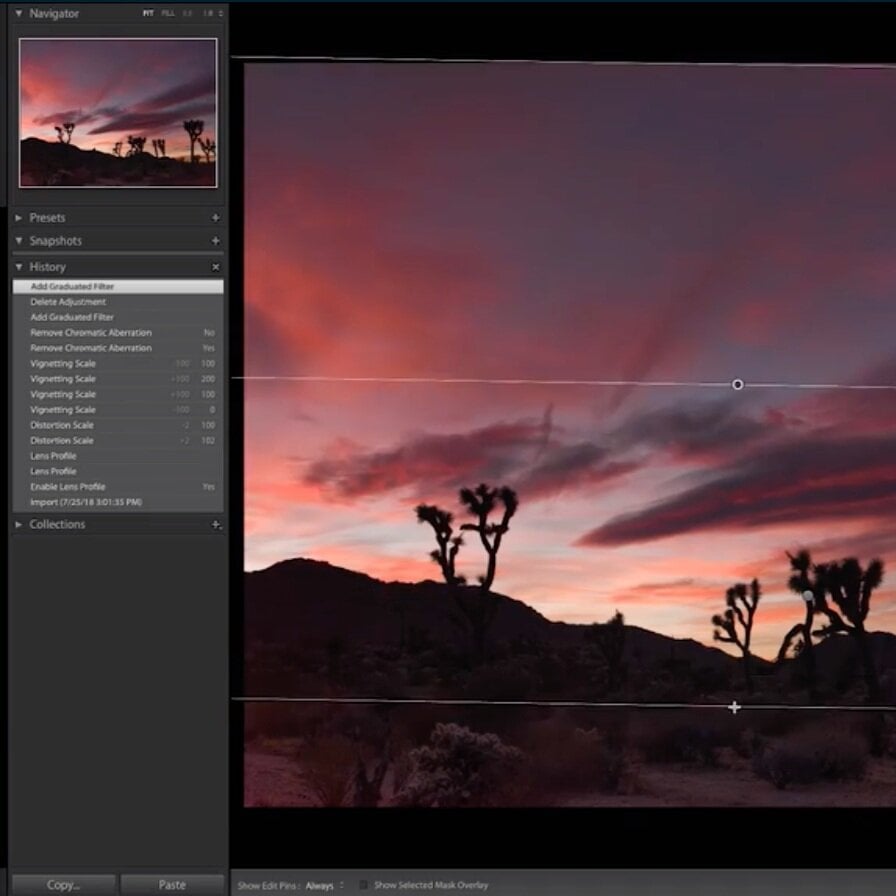The image size is (896, 896).
Task: Enable Show Selected Mask Overlay checkbox
Action: point(364,885)
